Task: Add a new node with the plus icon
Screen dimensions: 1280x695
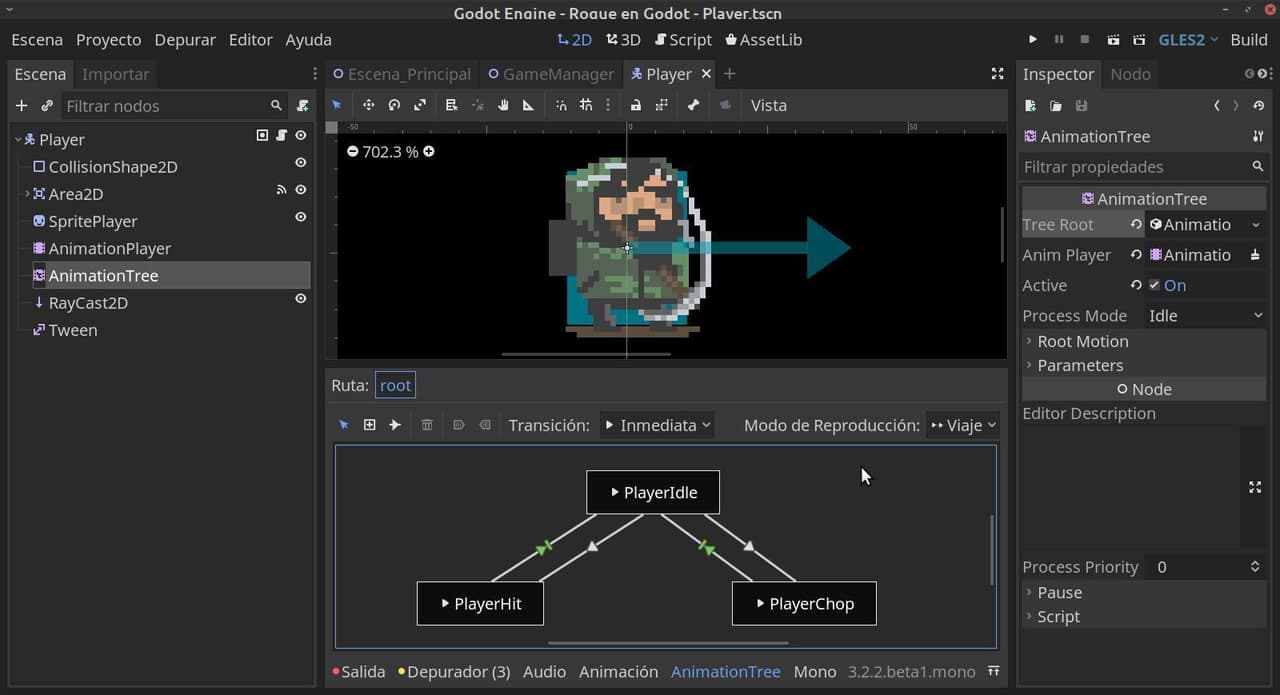Action: pos(21,106)
